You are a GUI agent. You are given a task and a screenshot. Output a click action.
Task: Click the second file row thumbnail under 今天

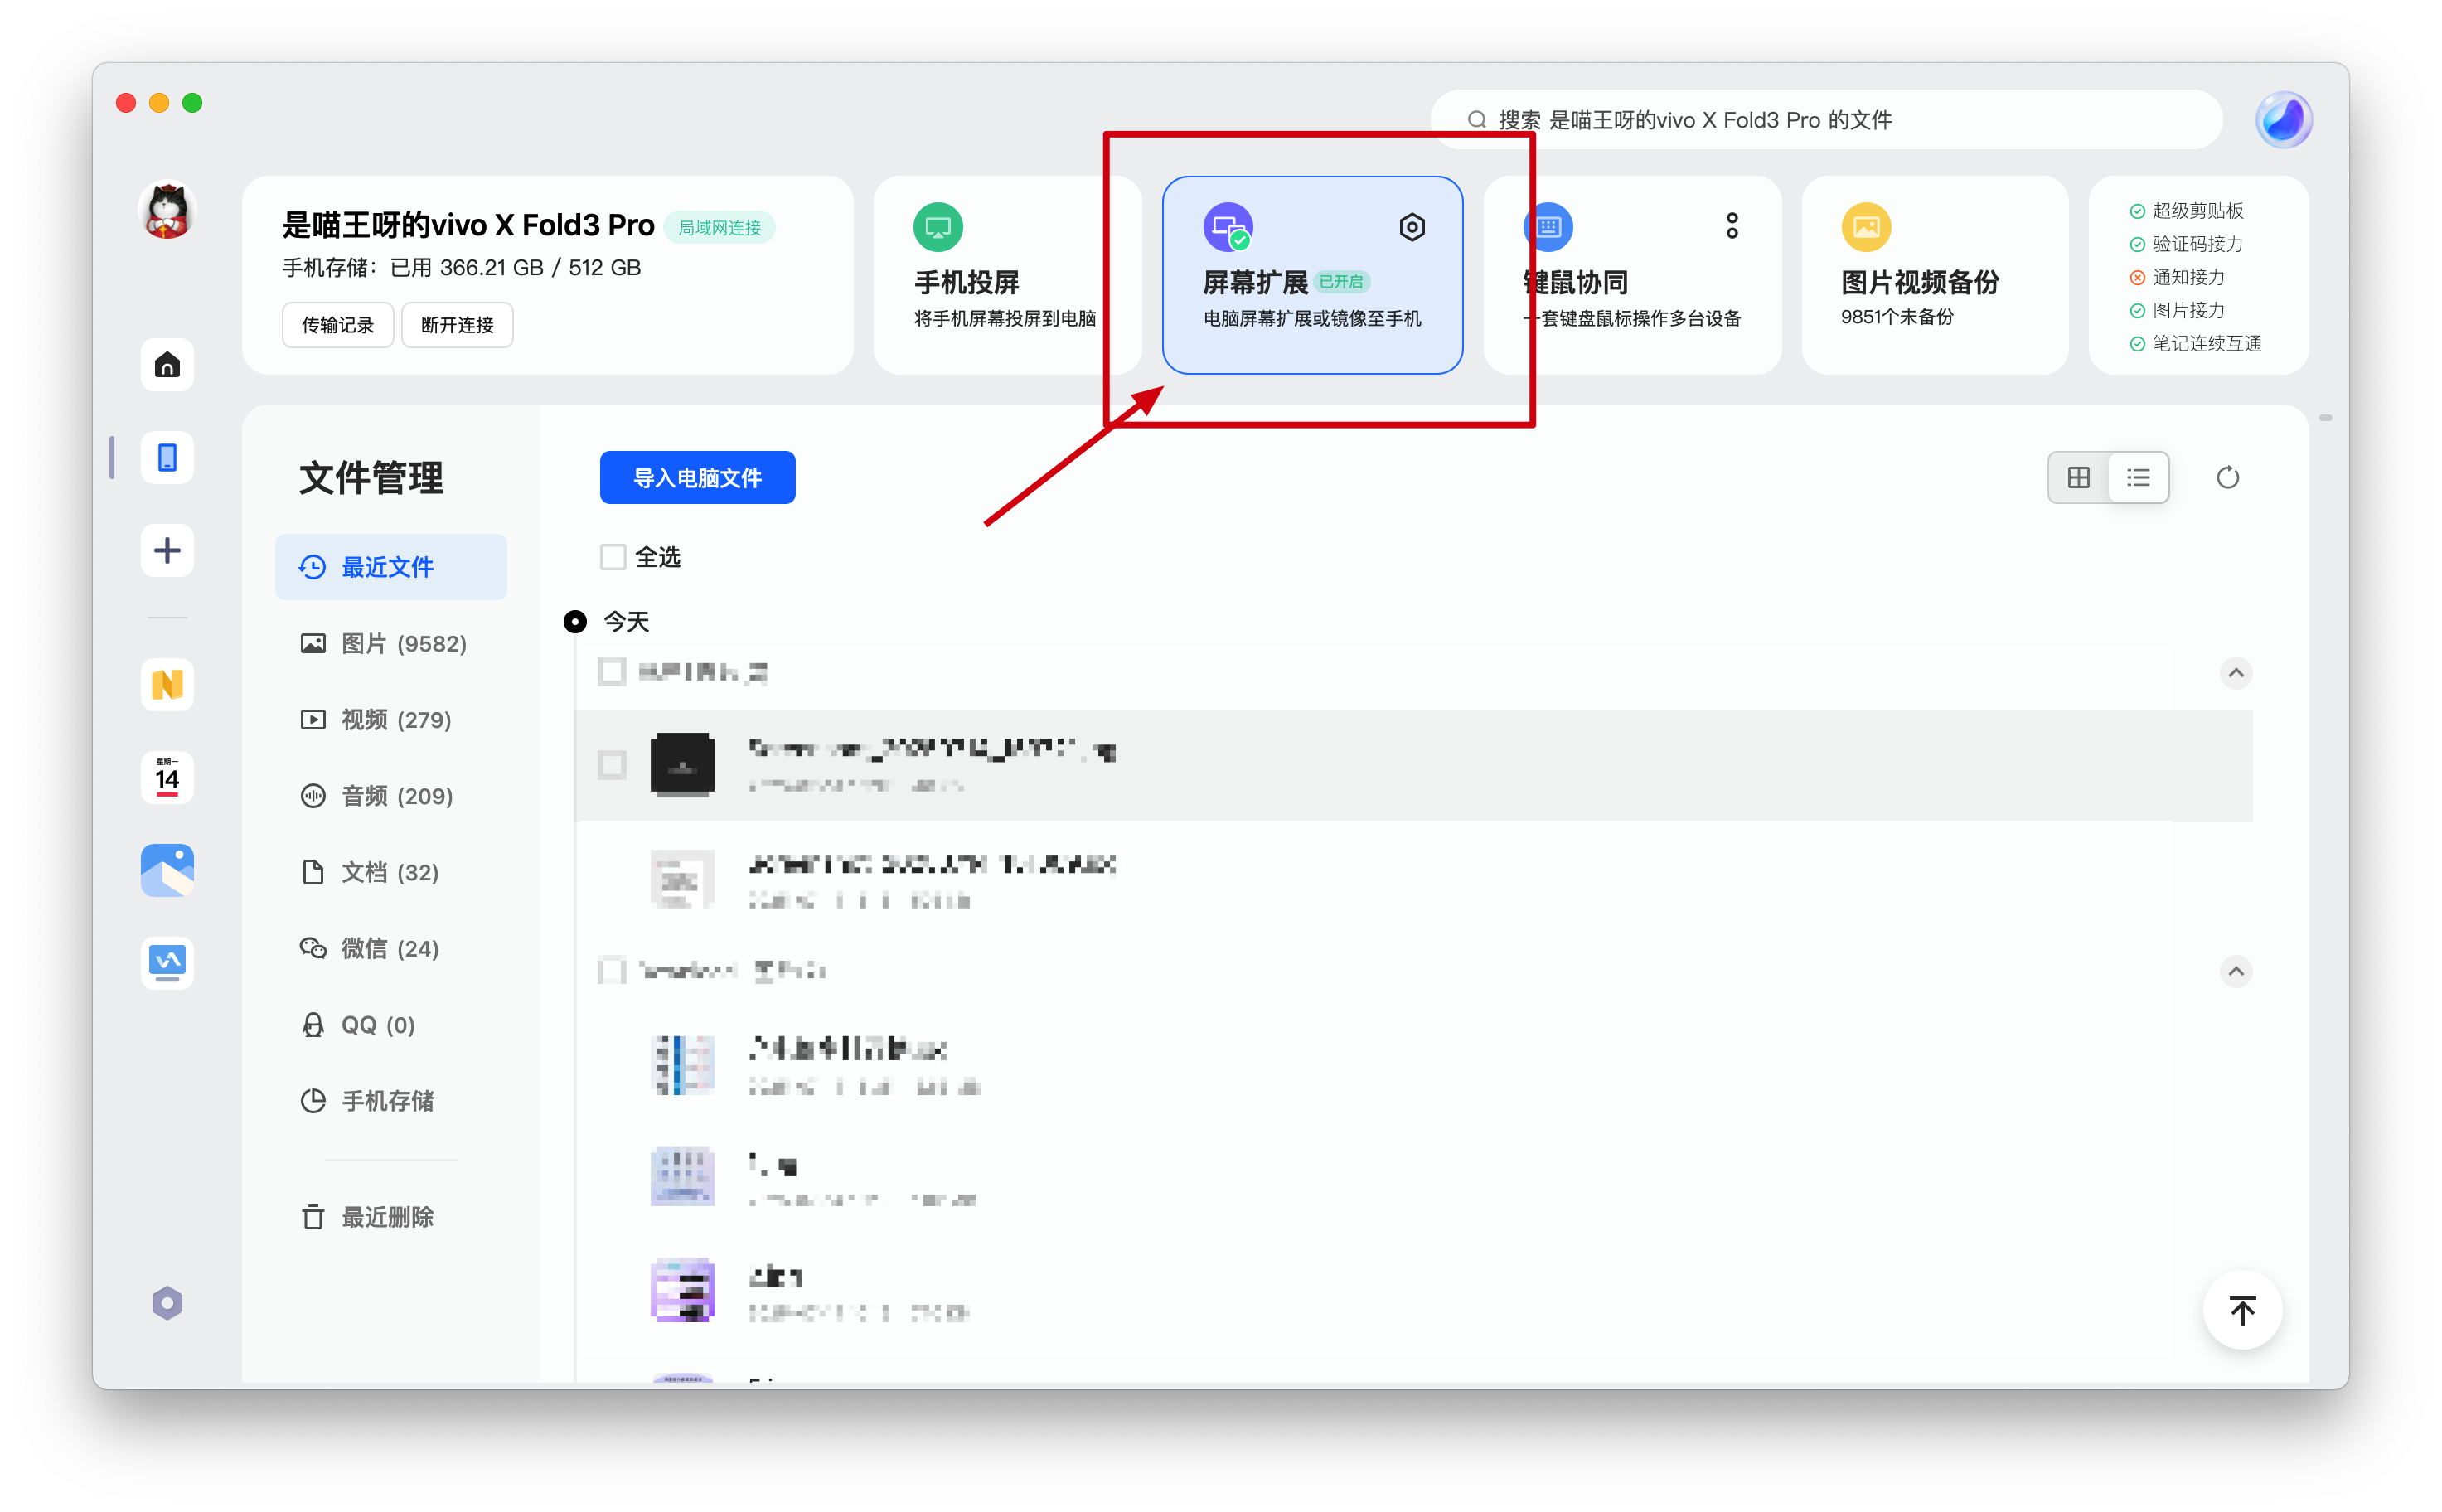pos(682,879)
